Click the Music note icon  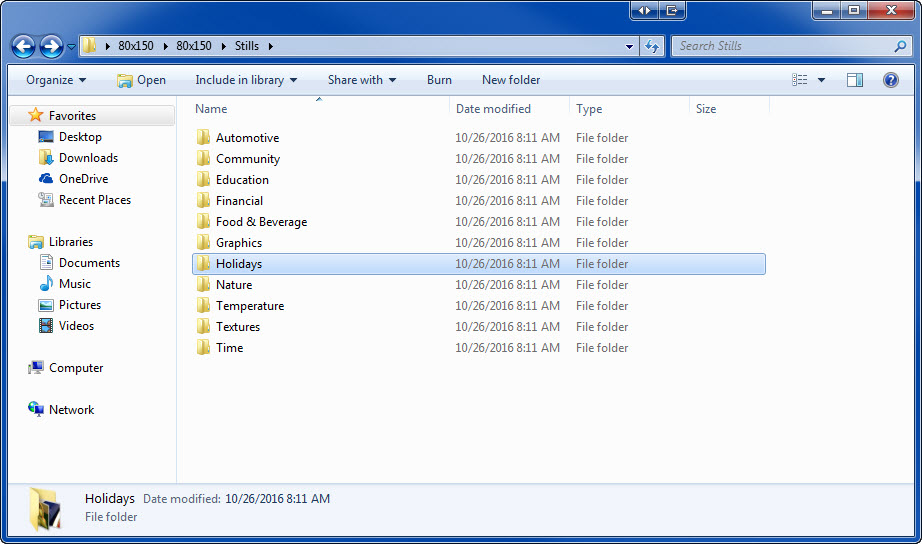(x=46, y=284)
